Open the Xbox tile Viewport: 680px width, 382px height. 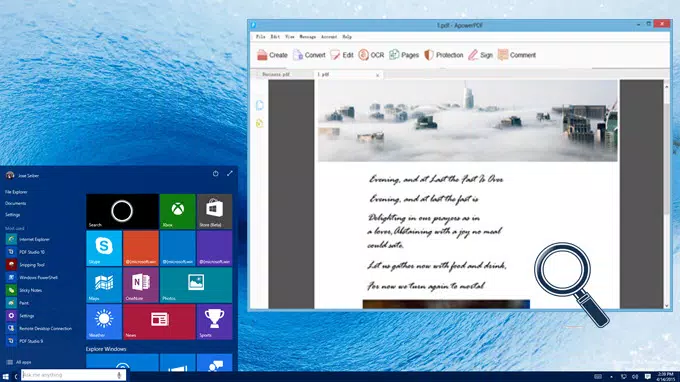pos(177,212)
